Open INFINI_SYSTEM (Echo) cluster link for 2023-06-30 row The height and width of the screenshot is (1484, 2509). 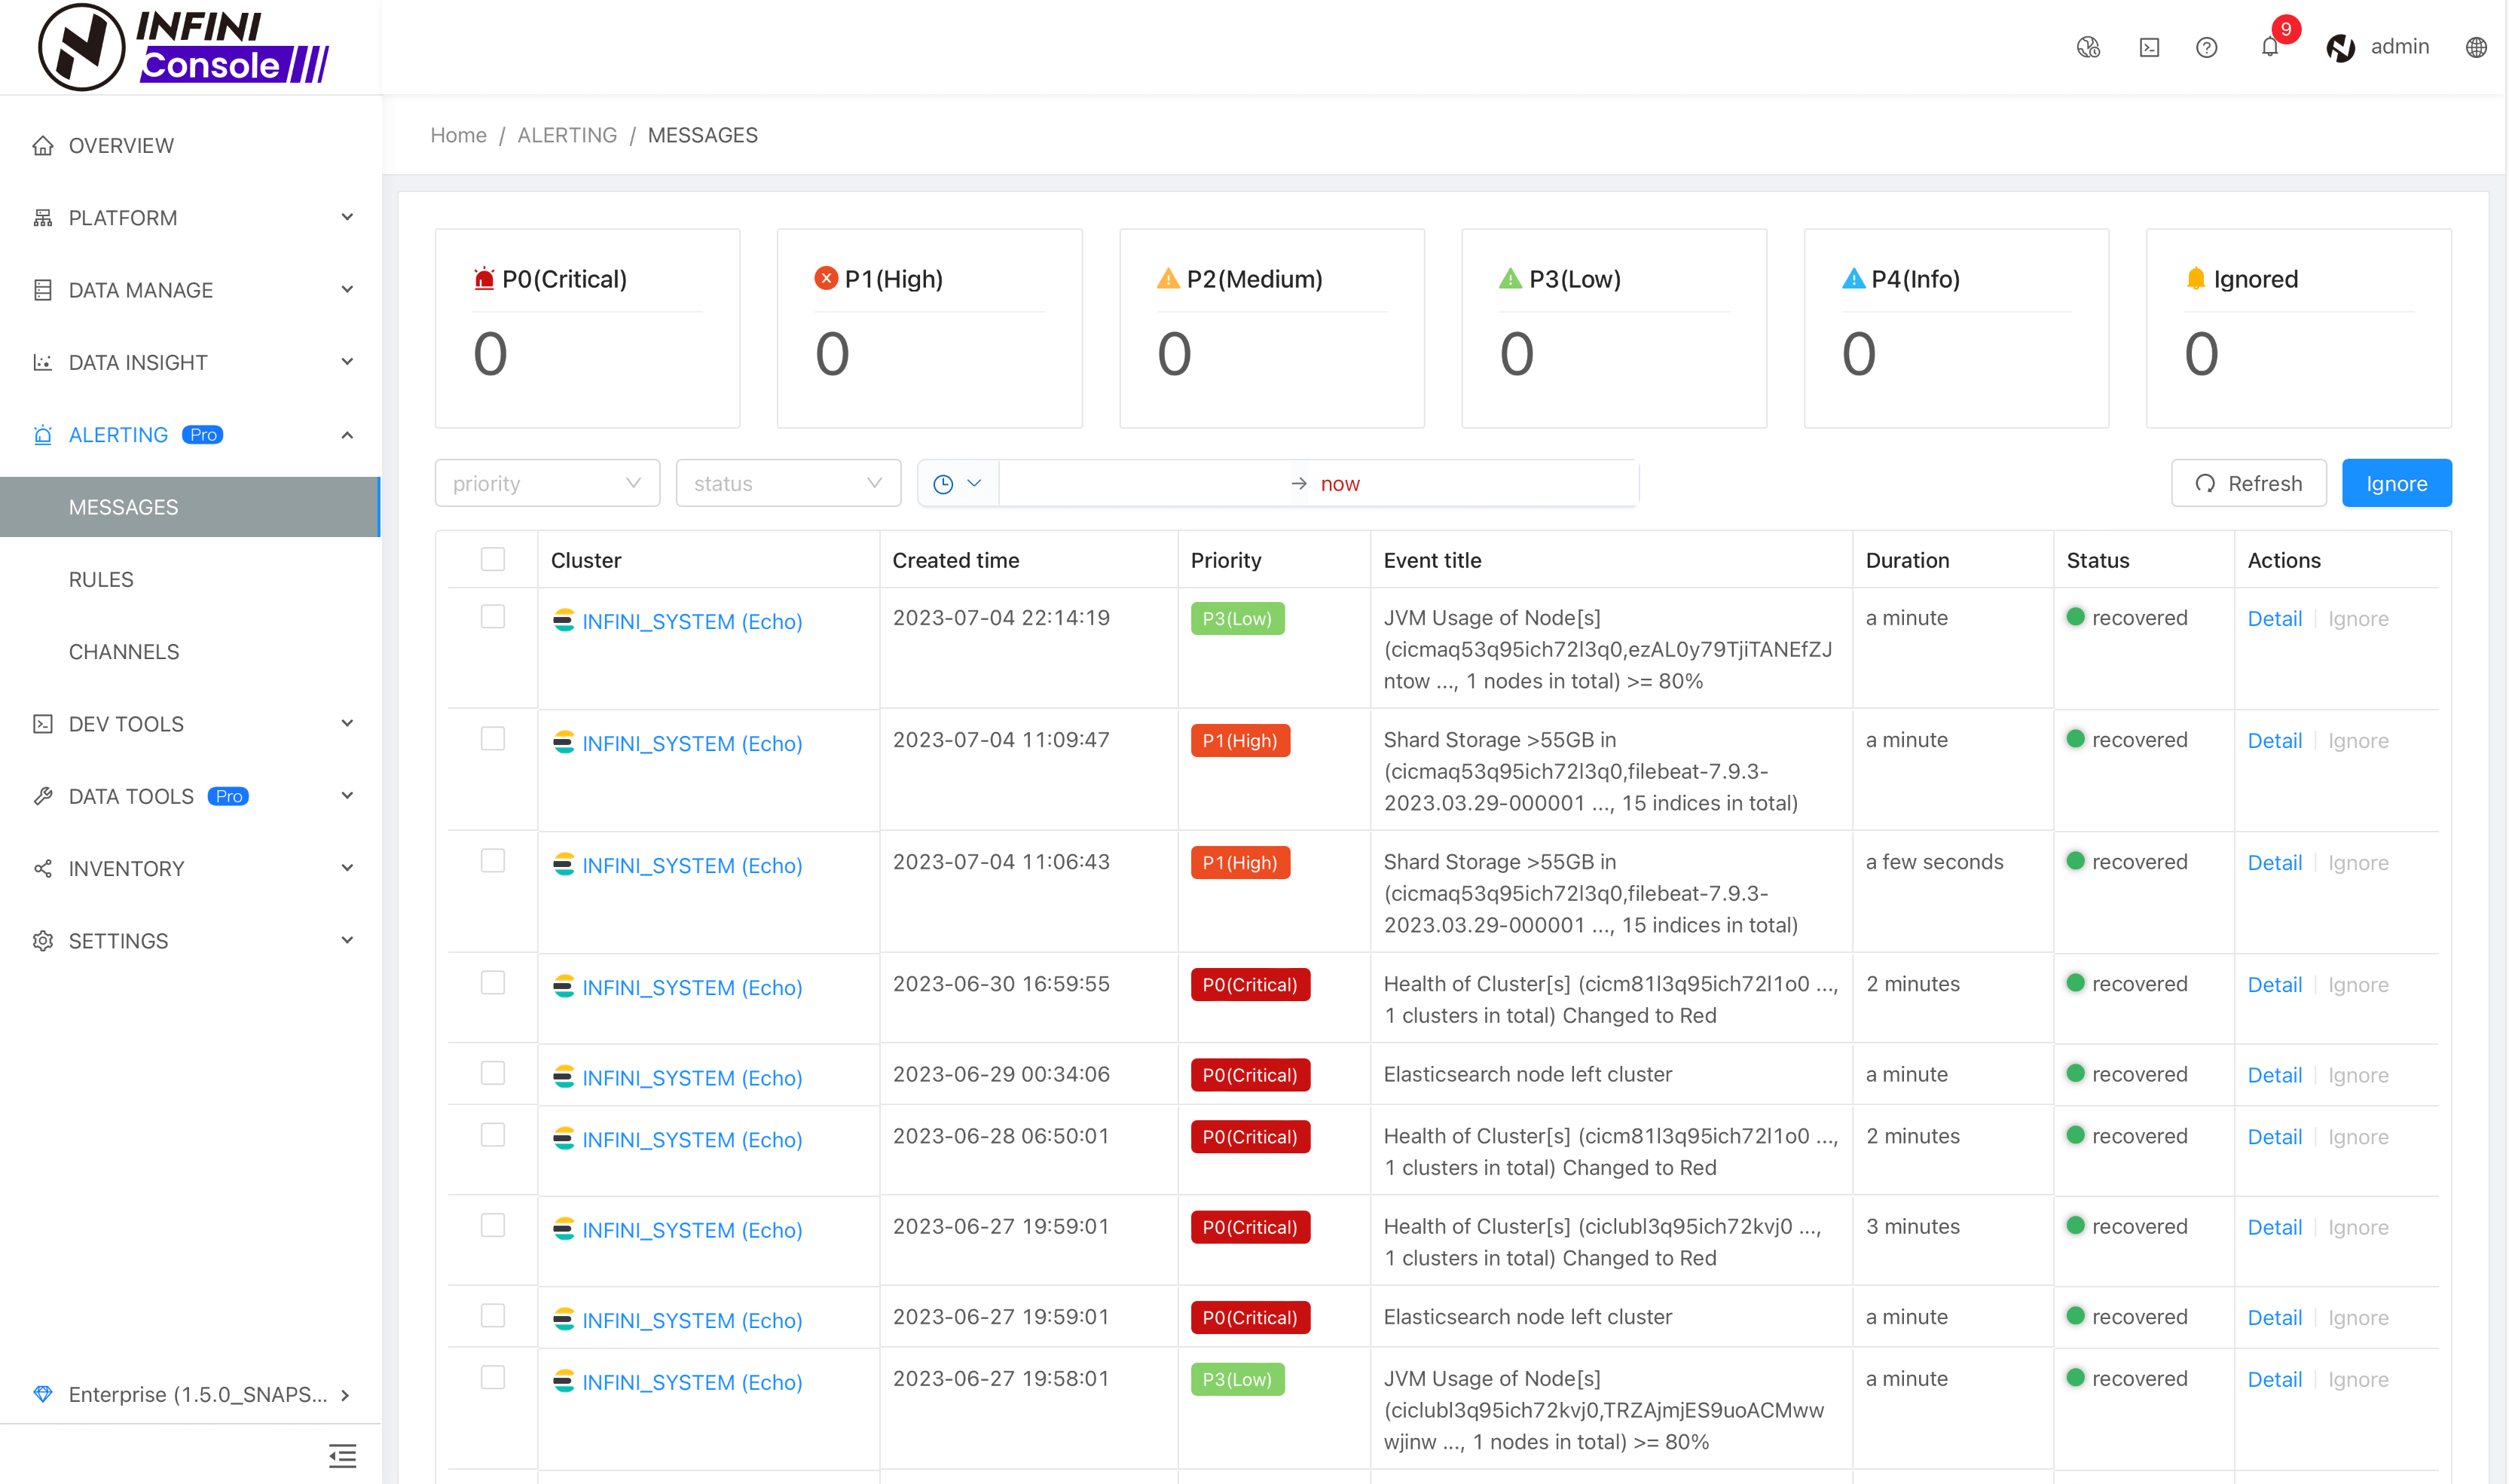point(692,988)
